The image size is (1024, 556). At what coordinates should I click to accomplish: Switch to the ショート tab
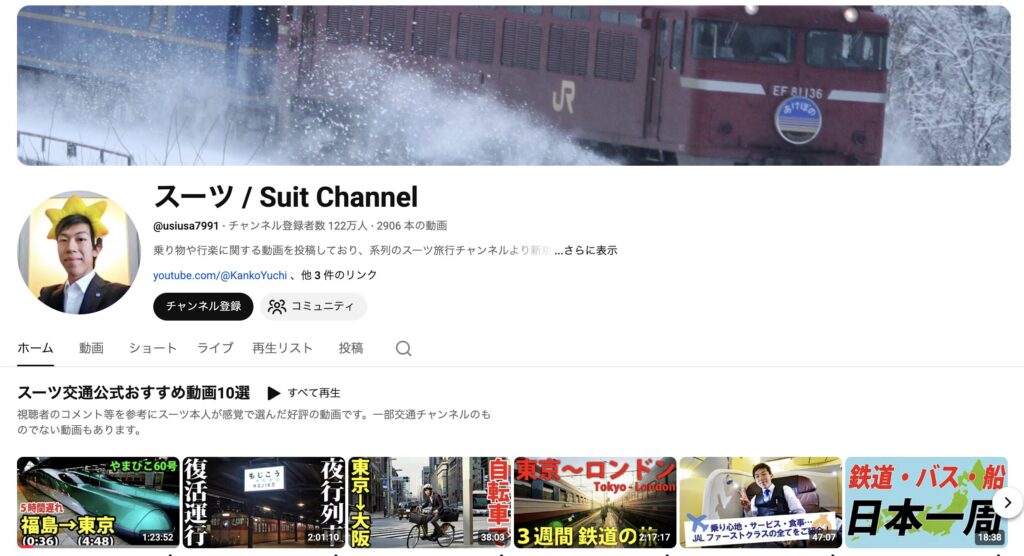(x=152, y=348)
